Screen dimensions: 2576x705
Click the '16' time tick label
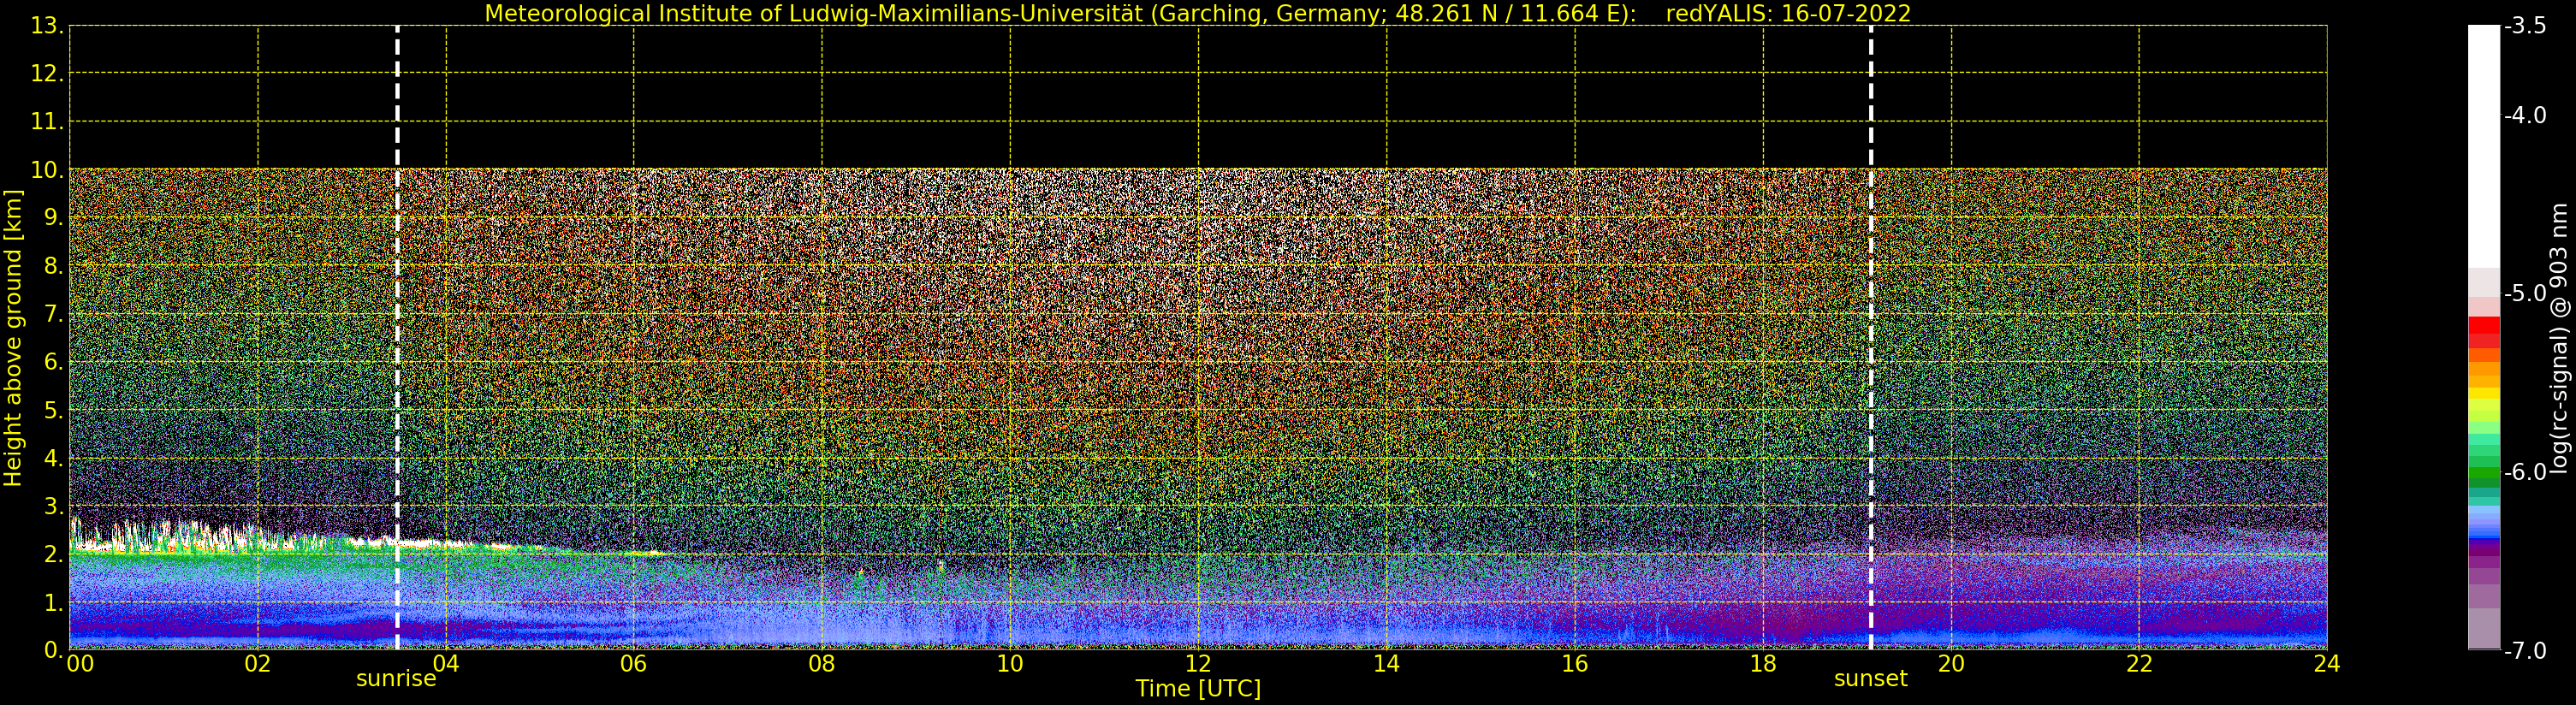point(1575,663)
